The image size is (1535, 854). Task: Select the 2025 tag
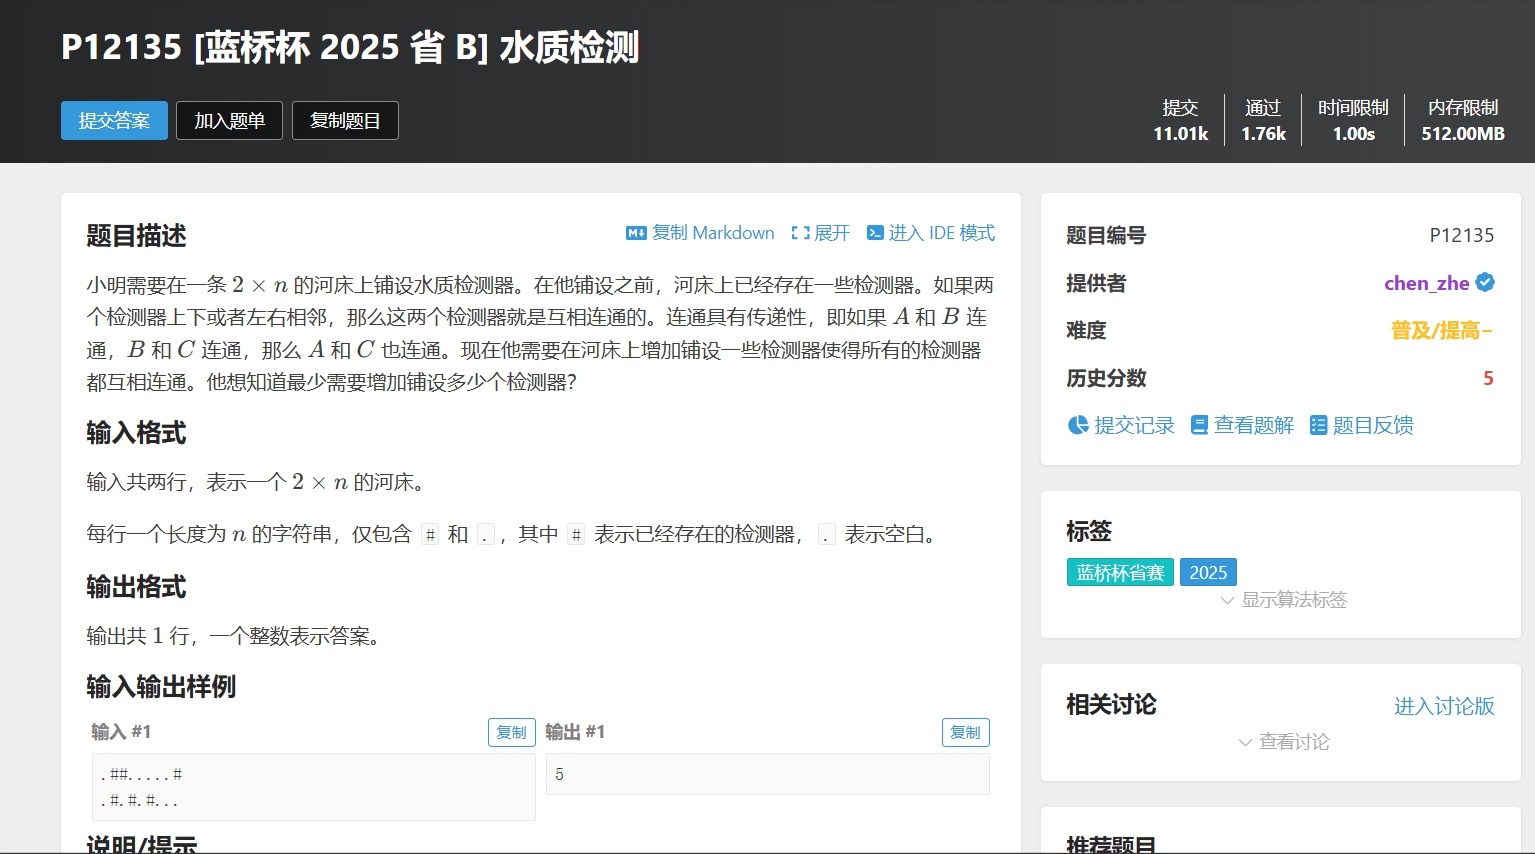pyautogui.click(x=1208, y=572)
